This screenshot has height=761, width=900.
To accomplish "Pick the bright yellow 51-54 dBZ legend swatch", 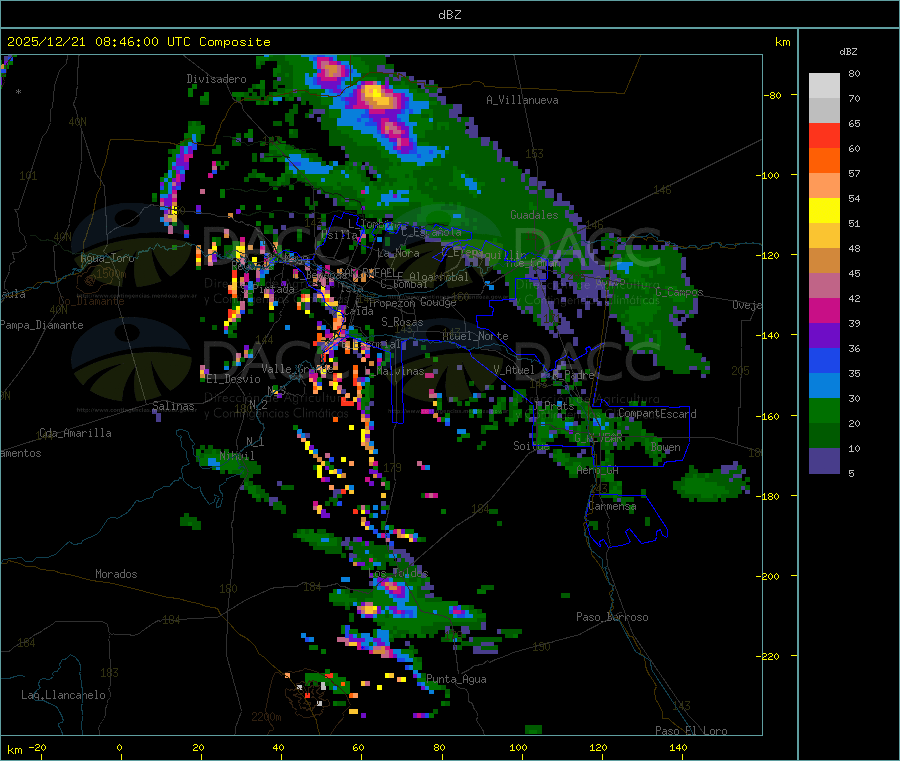I will [x=824, y=211].
